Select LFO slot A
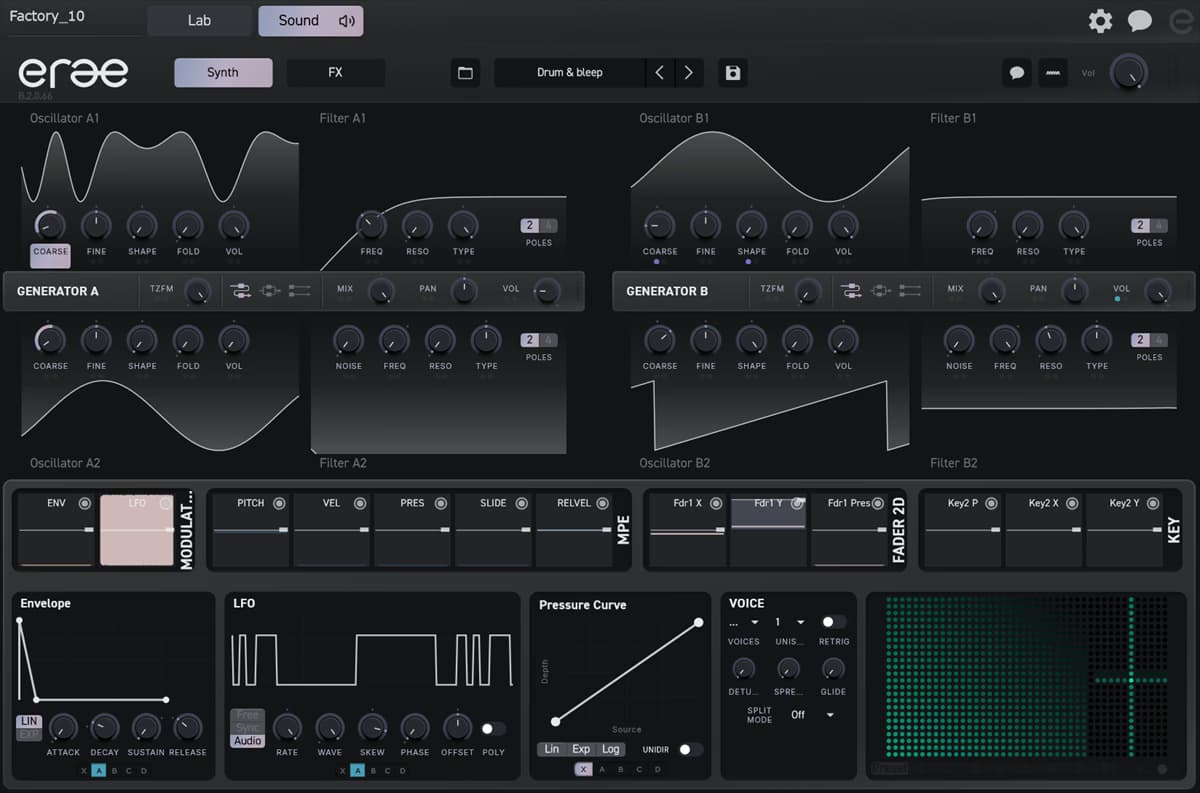1200x793 pixels. click(359, 770)
